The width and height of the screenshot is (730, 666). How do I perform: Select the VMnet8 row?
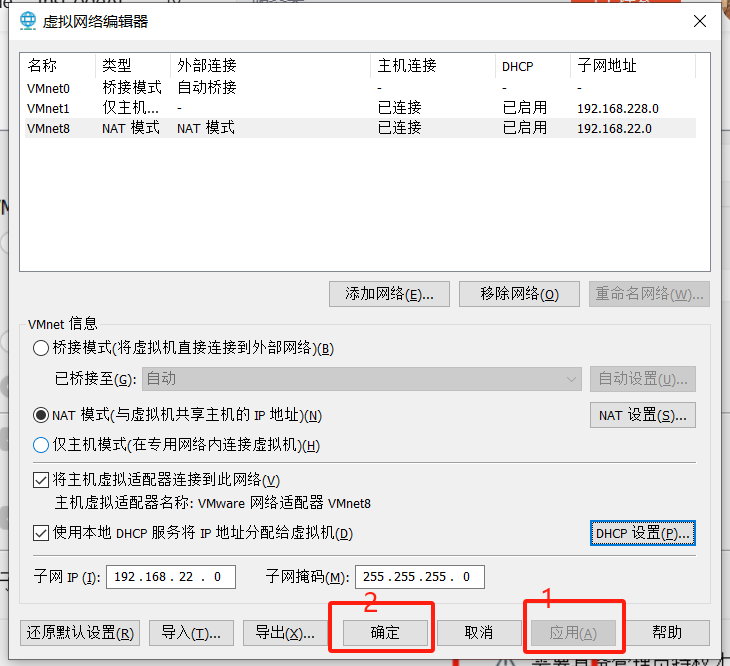360,128
